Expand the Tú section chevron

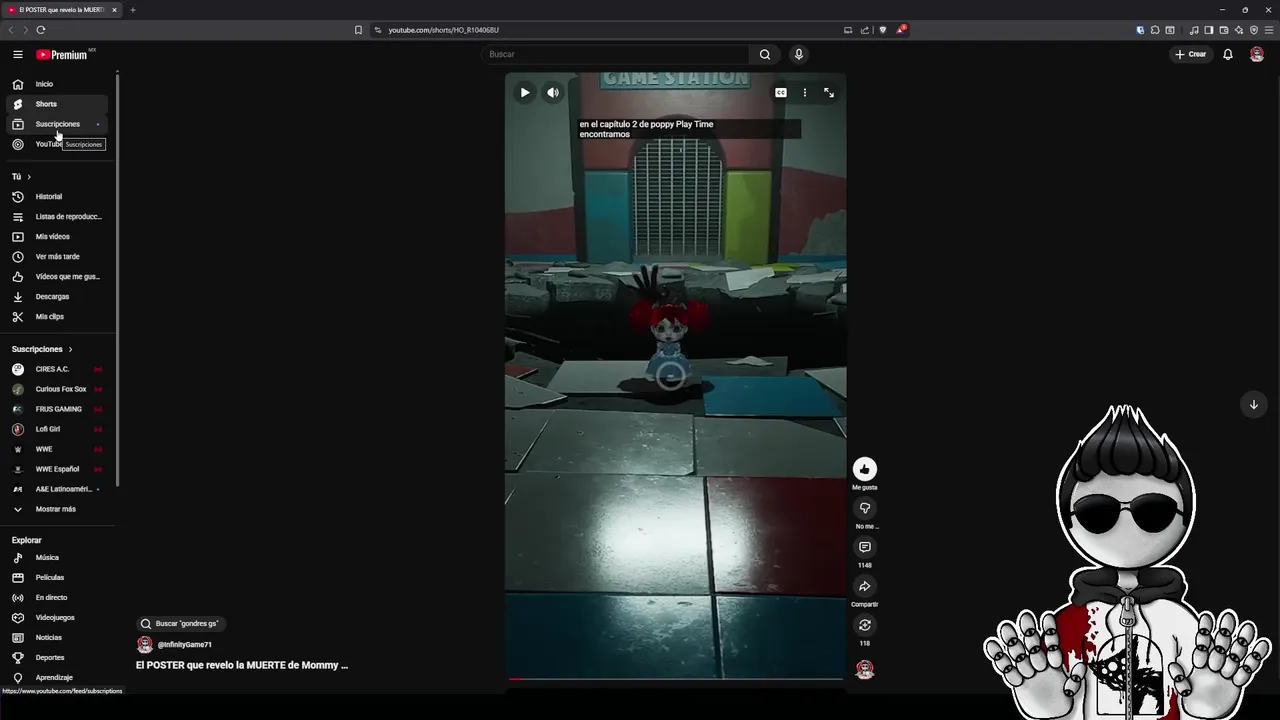point(29,177)
